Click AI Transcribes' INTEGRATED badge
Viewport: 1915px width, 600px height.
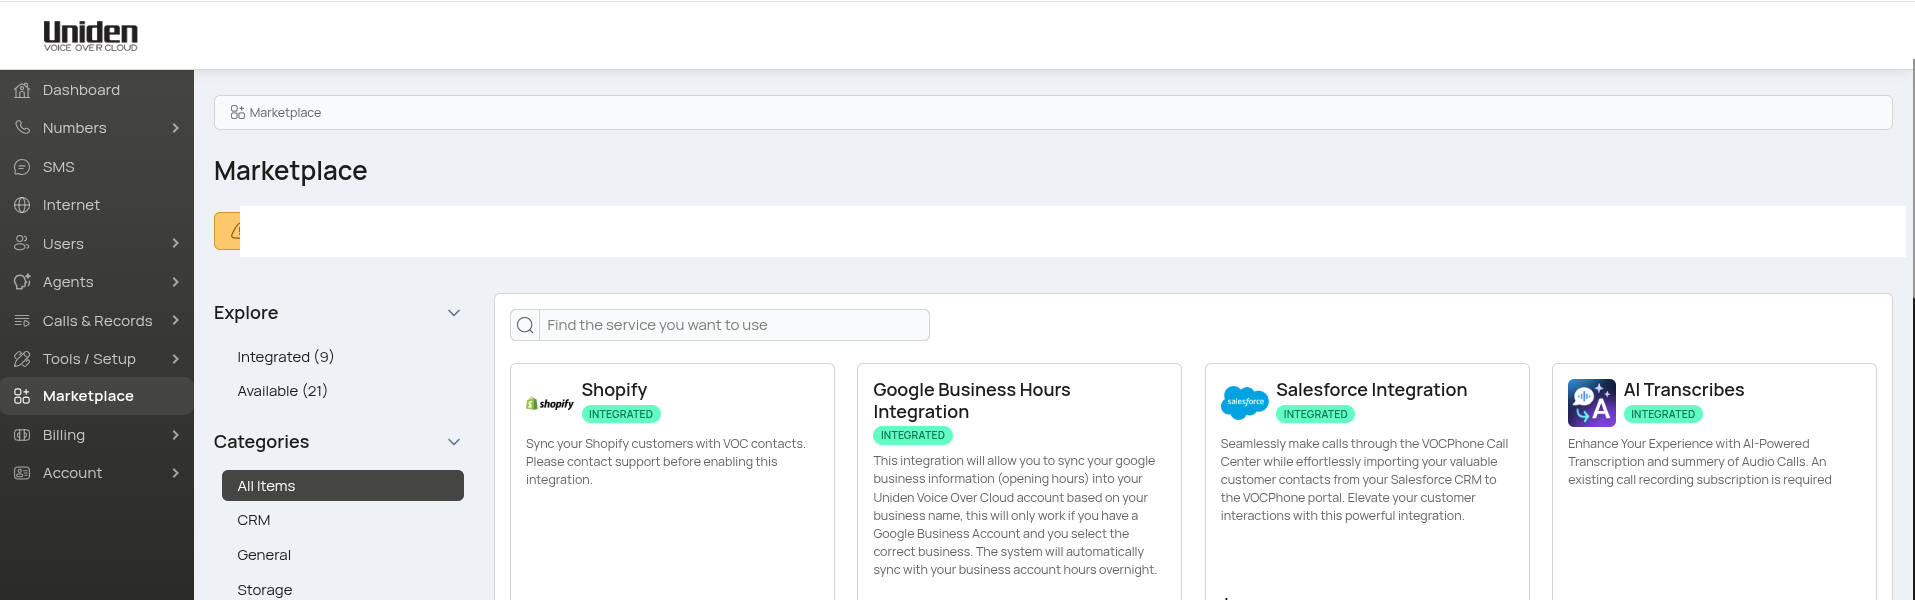pyautogui.click(x=1663, y=414)
